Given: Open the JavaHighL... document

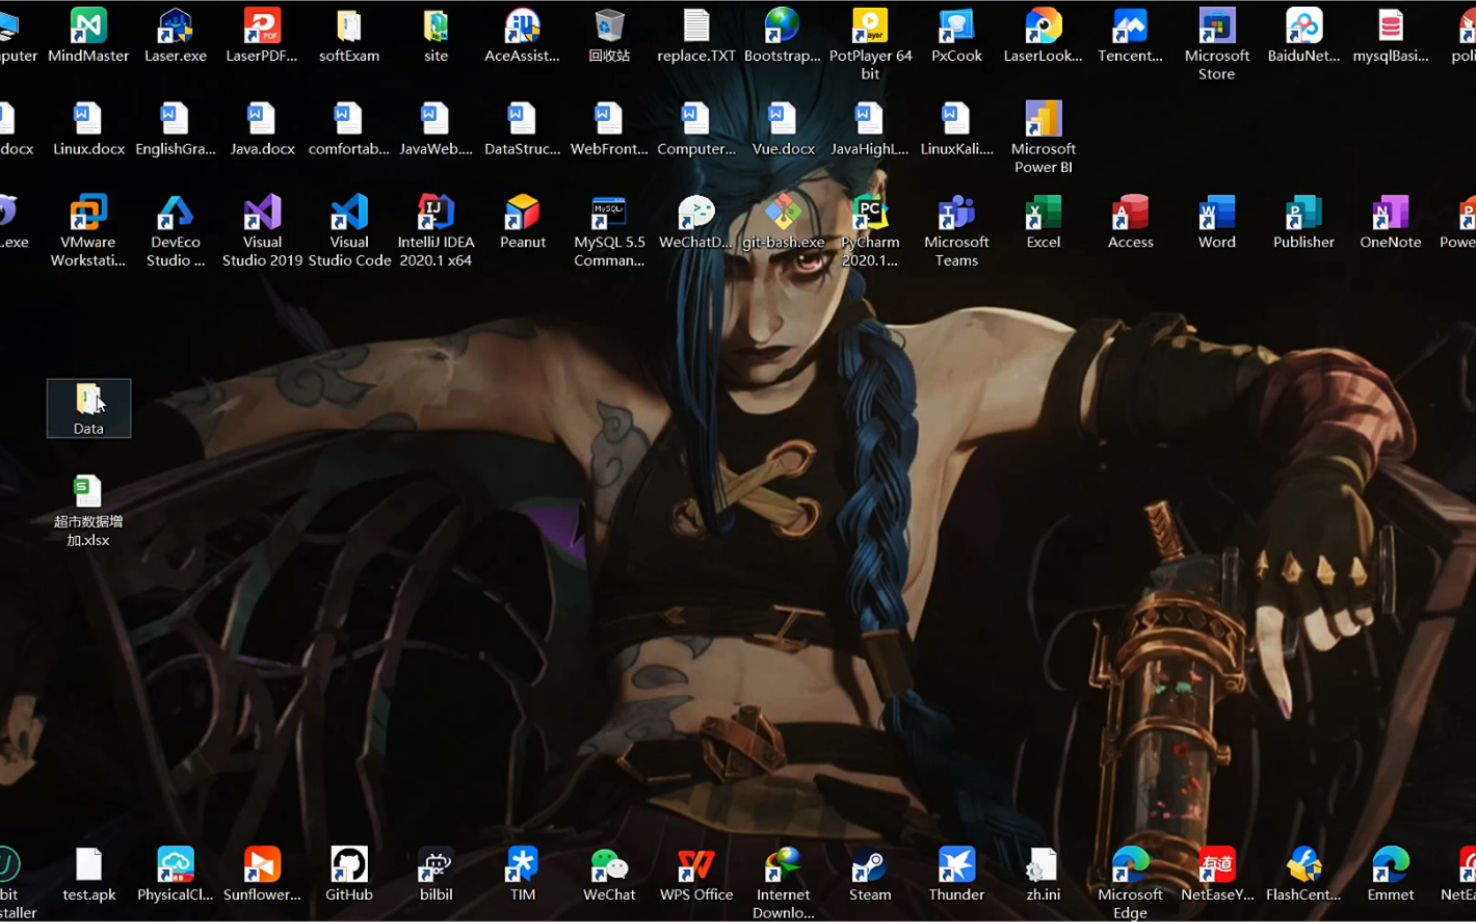Looking at the screenshot, I should (x=870, y=128).
